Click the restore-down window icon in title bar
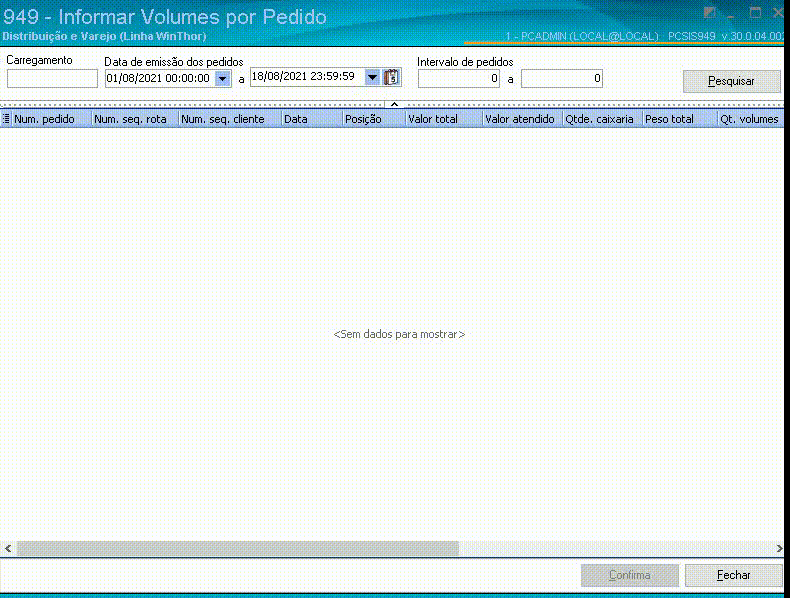 tap(710, 13)
